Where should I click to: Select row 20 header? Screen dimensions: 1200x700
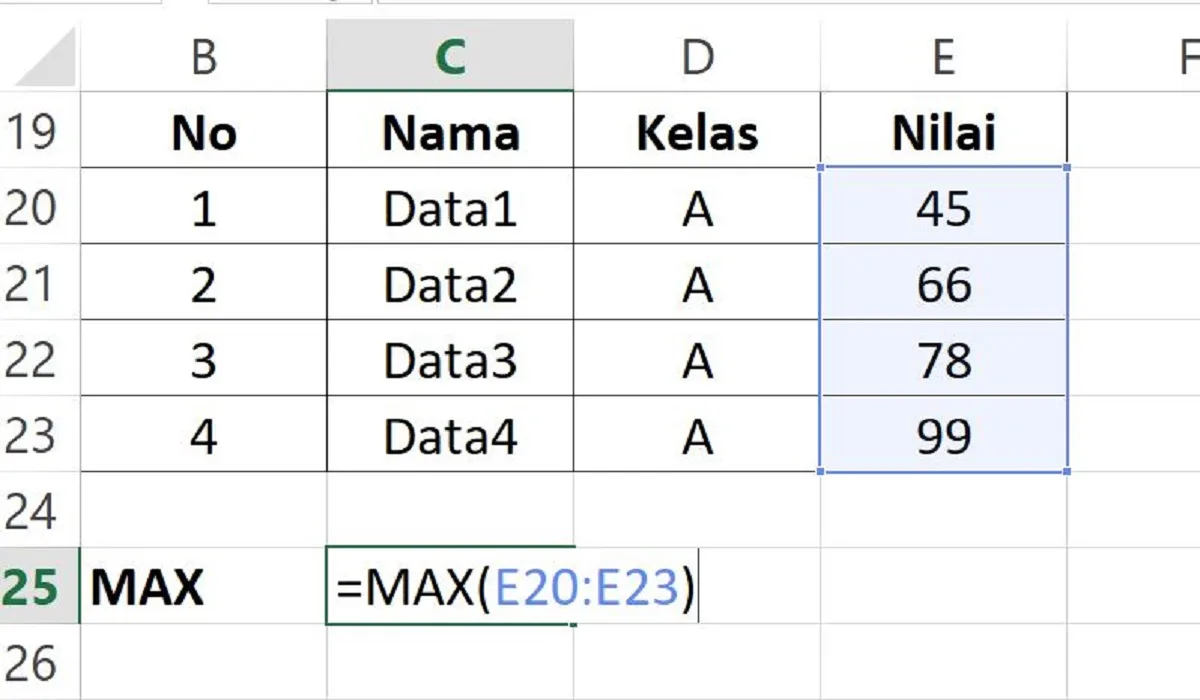click(x=40, y=207)
